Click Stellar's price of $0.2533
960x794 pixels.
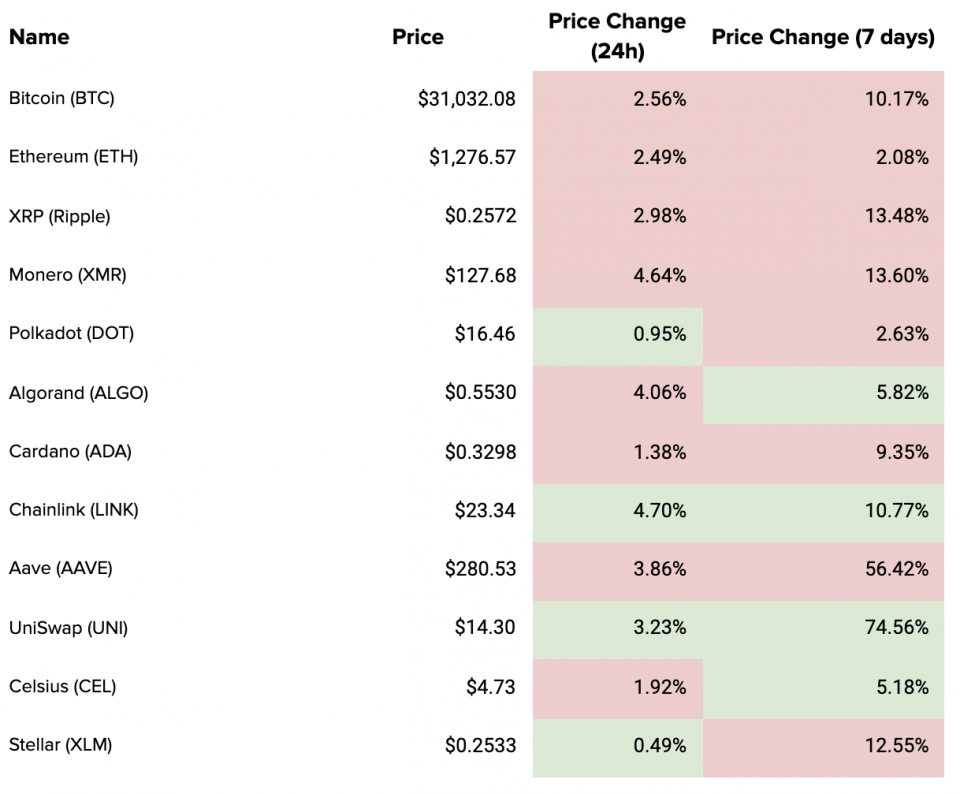pyautogui.click(x=481, y=746)
